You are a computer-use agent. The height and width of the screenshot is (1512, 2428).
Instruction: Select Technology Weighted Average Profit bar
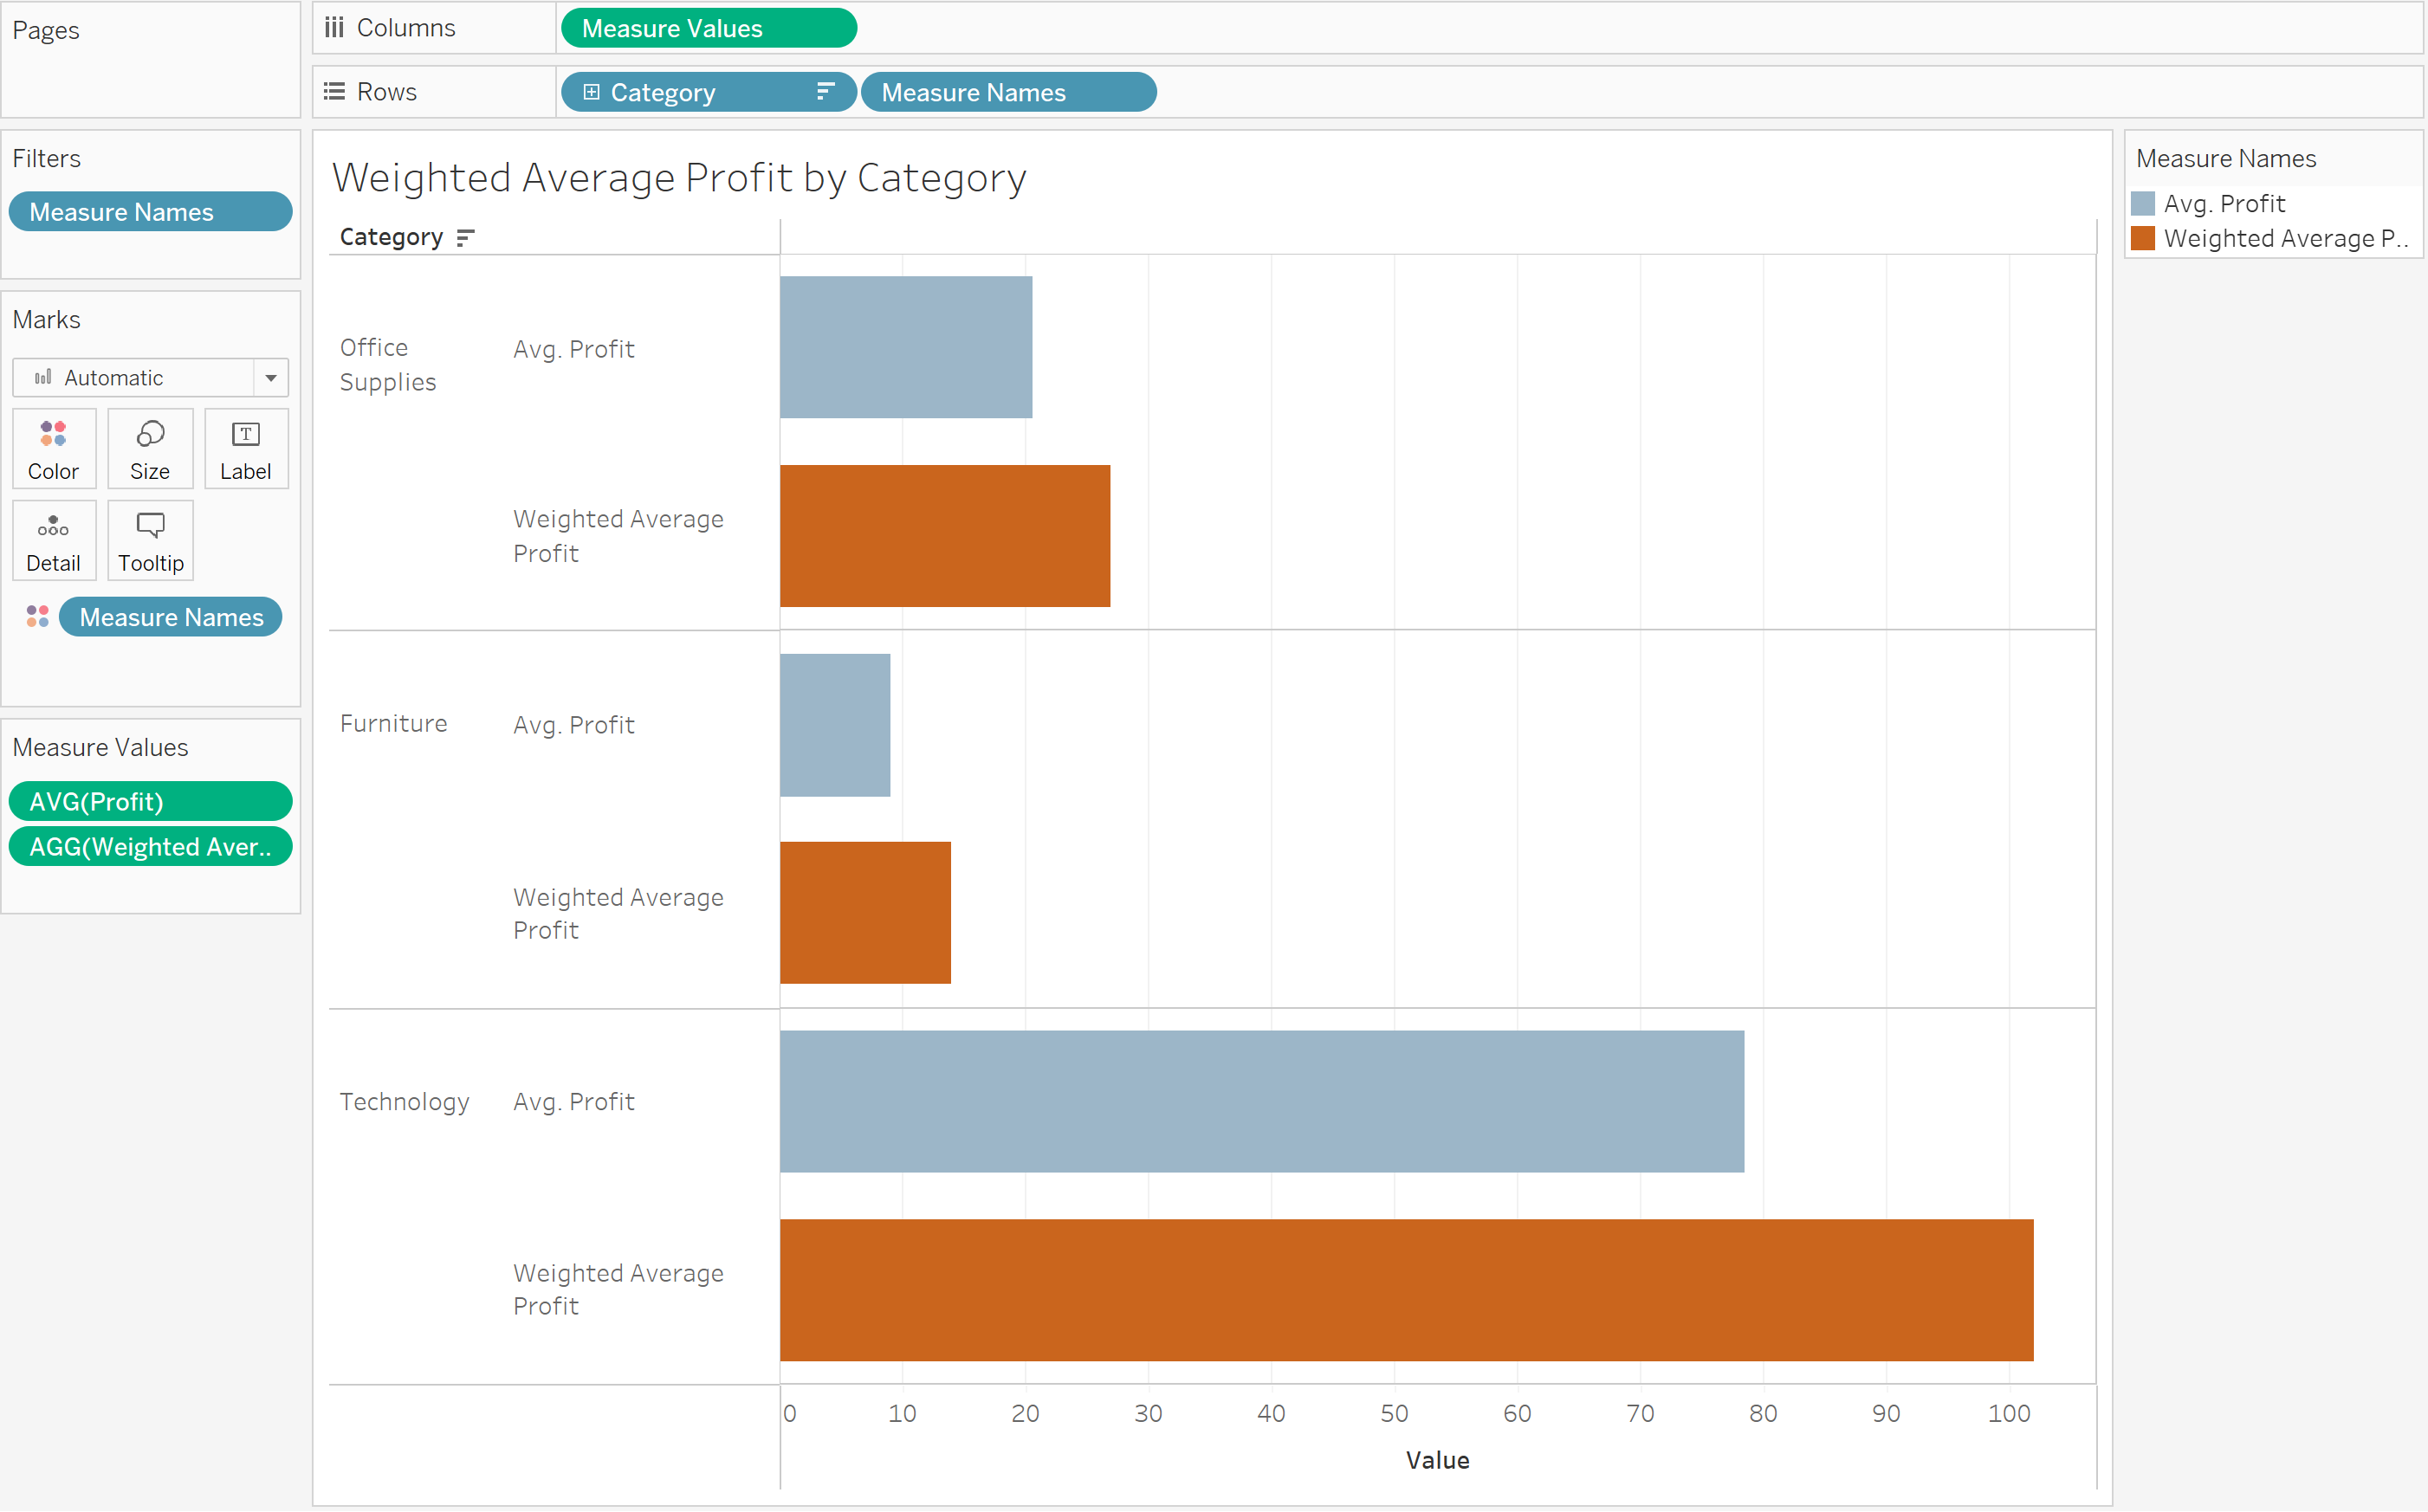tap(1405, 1290)
